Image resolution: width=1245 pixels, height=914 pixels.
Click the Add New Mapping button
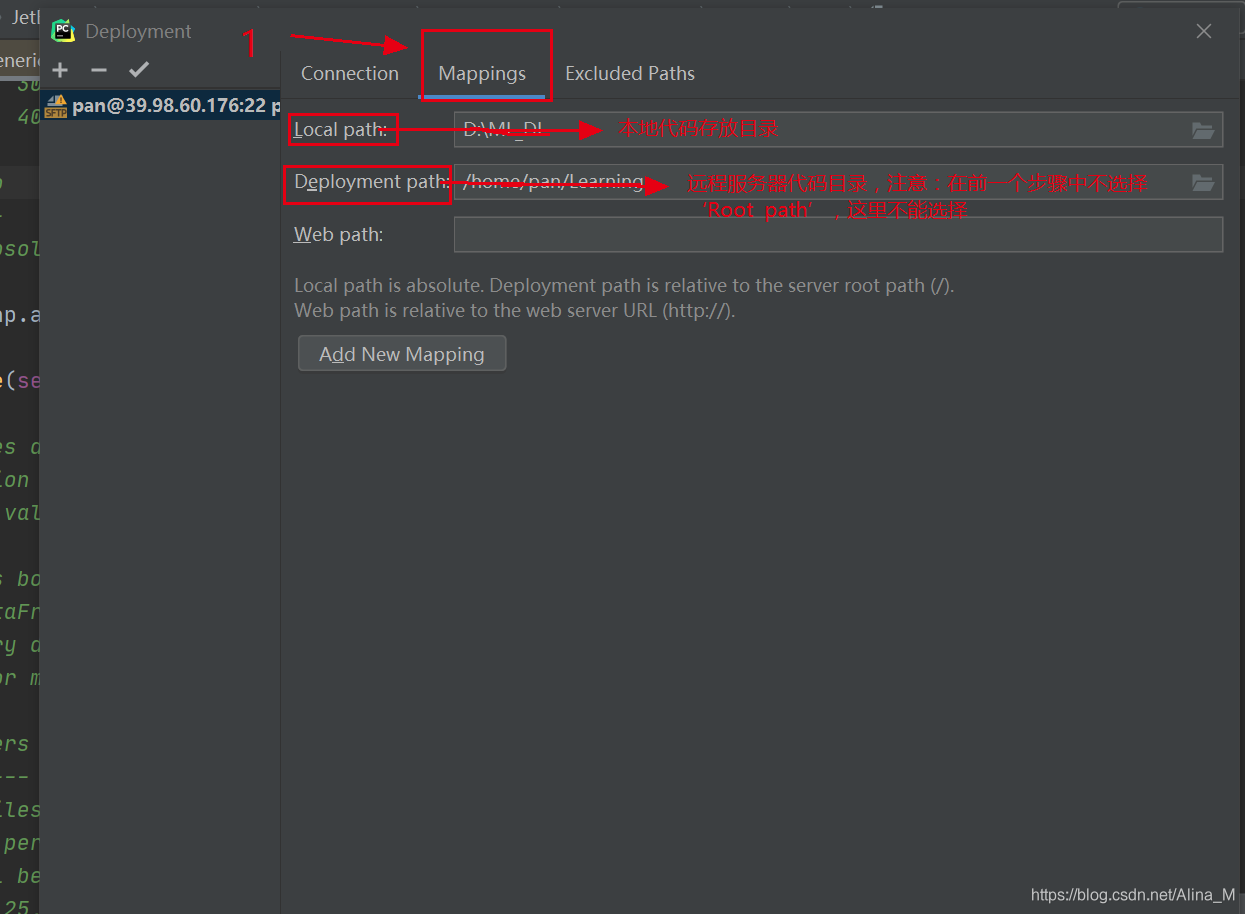coord(402,354)
